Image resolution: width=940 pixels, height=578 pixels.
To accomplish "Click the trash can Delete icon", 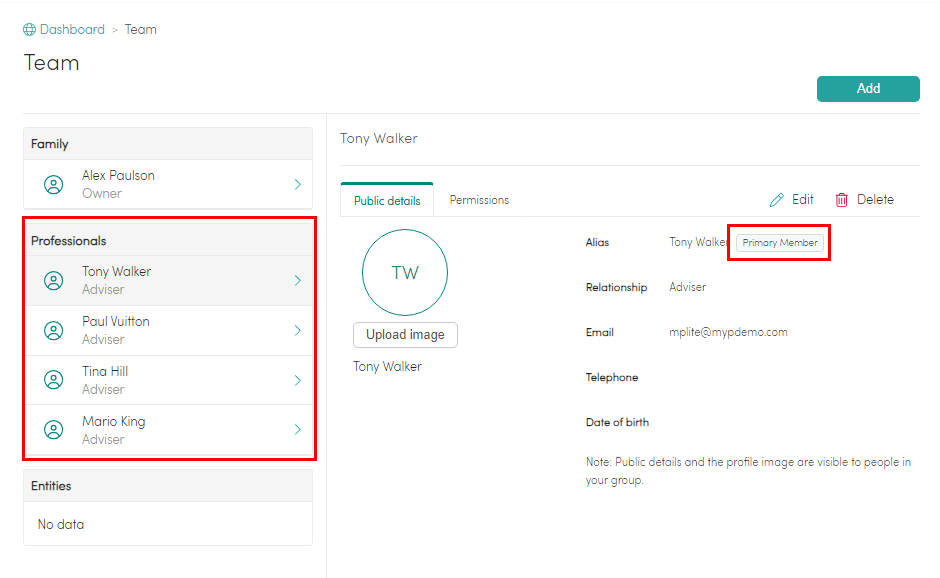I will [x=842, y=200].
